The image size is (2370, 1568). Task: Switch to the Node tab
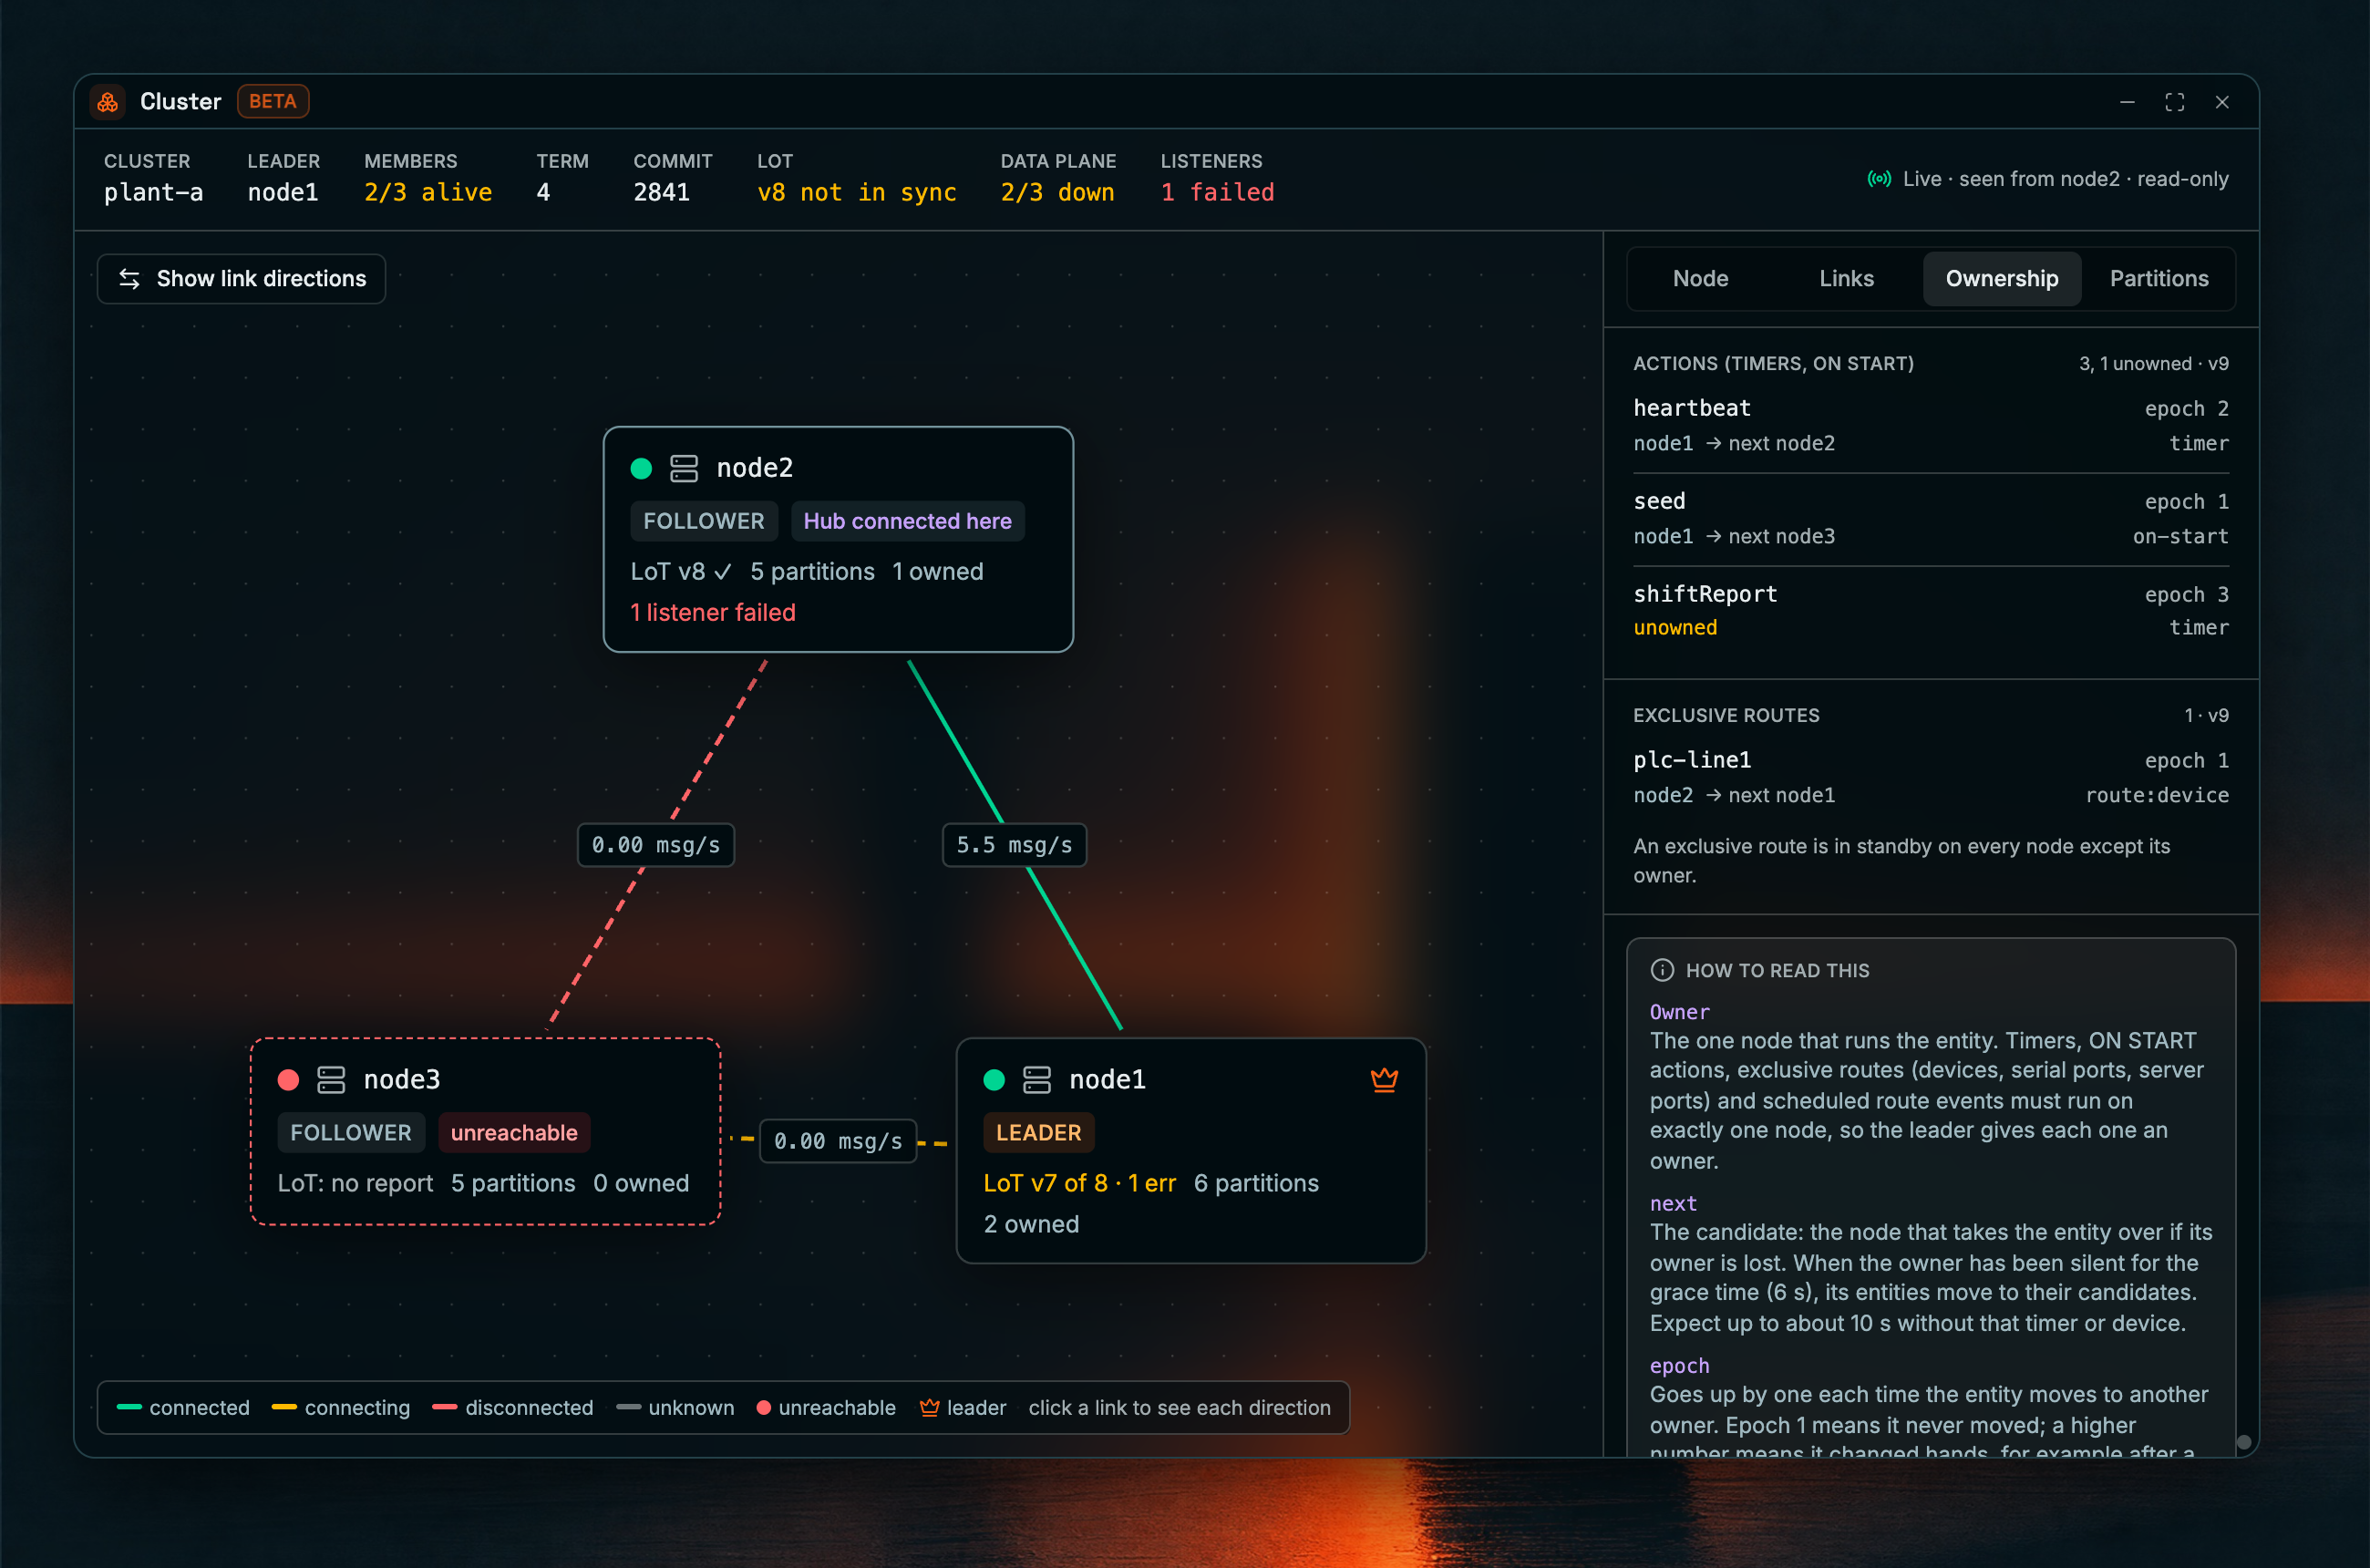pos(1700,279)
